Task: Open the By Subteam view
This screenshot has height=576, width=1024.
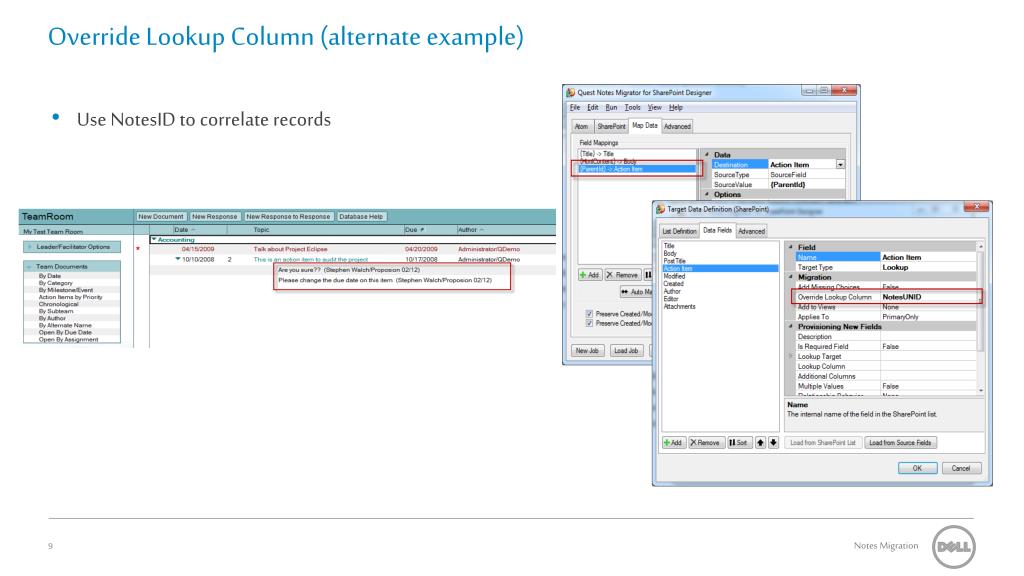Action: pyautogui.click(x=56, y=312)
